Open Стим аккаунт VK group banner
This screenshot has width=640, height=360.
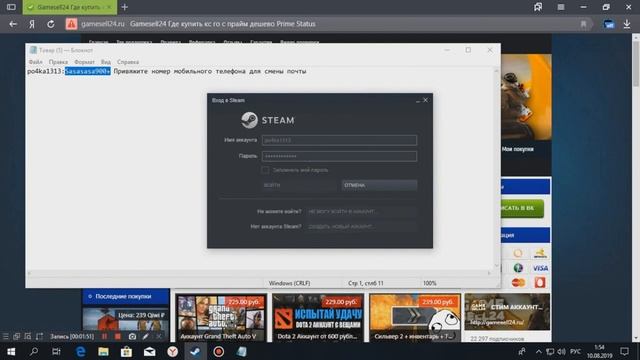click(x=507, y=312)
